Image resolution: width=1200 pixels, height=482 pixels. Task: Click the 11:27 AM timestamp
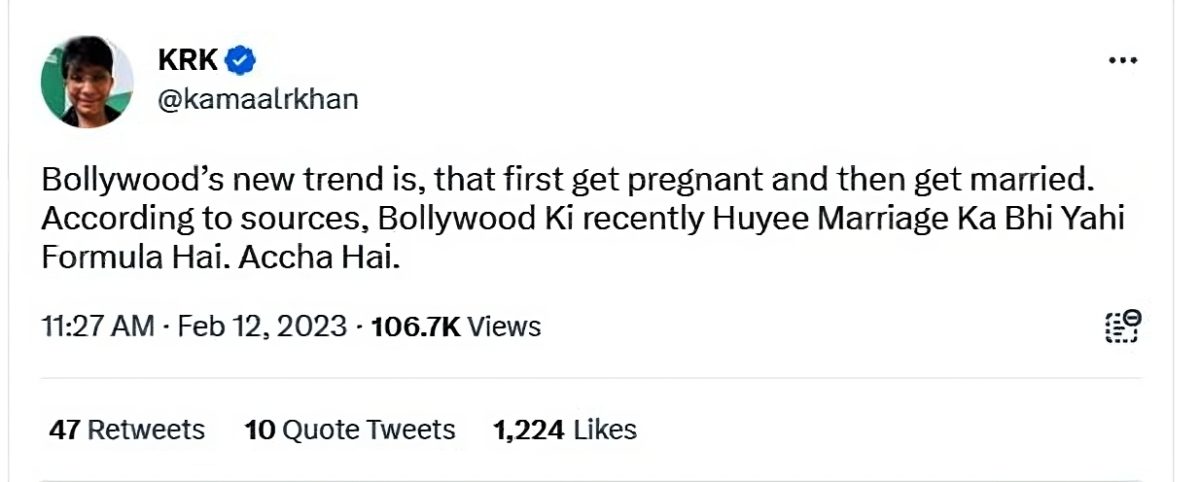[x=98, y=326]
